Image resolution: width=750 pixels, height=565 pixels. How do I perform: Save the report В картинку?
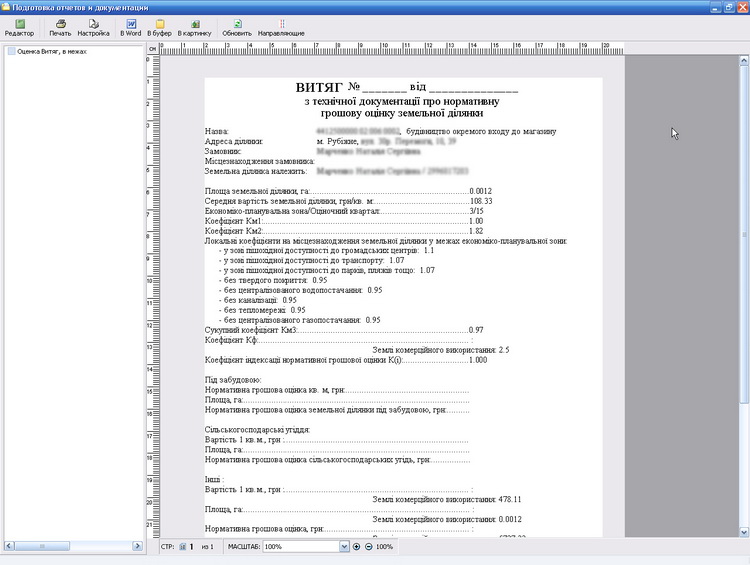coord(194,28)
